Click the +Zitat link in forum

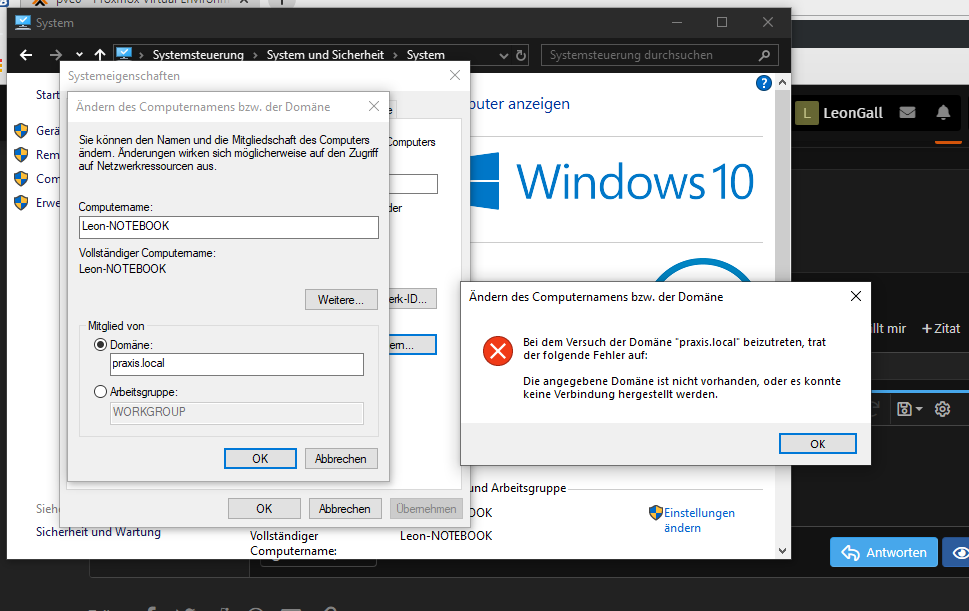point(941,329)
